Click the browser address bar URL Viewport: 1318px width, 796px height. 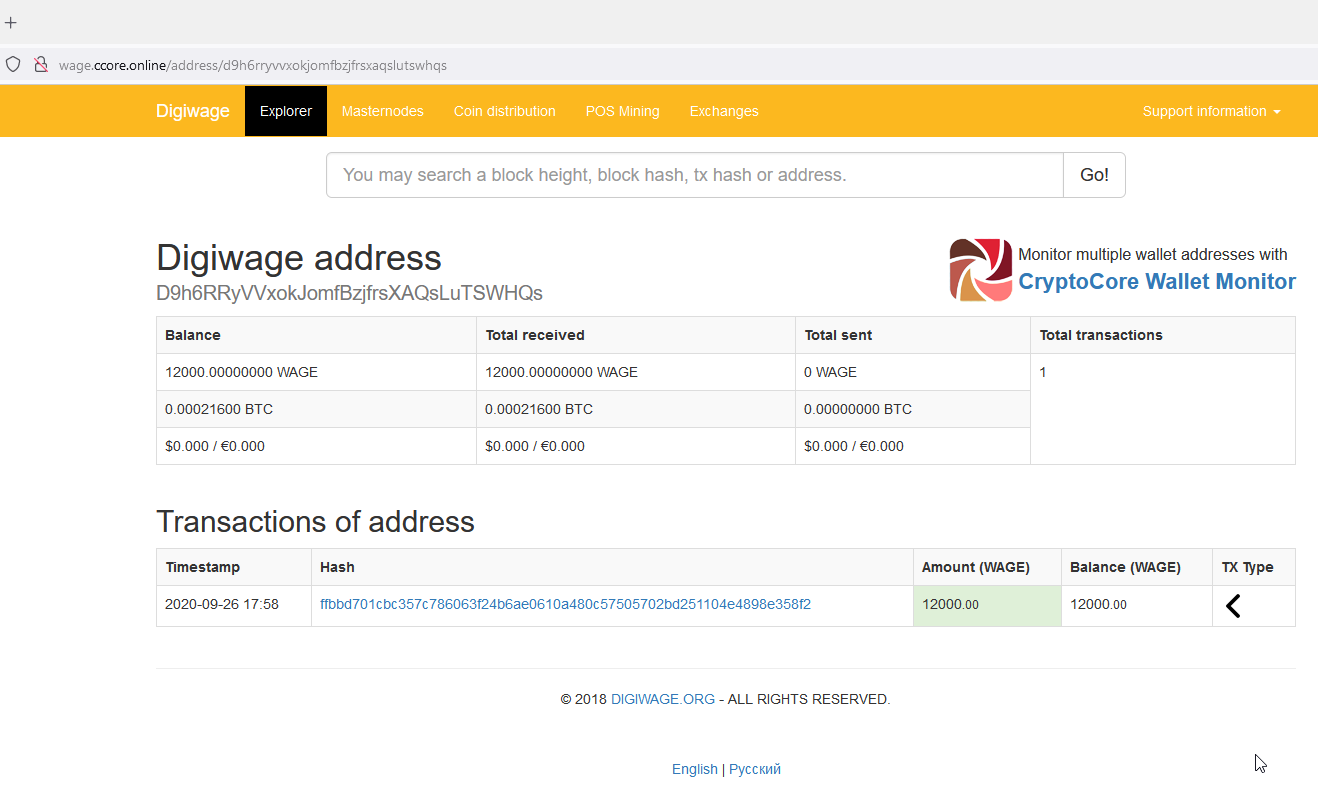tap(253, 65)
